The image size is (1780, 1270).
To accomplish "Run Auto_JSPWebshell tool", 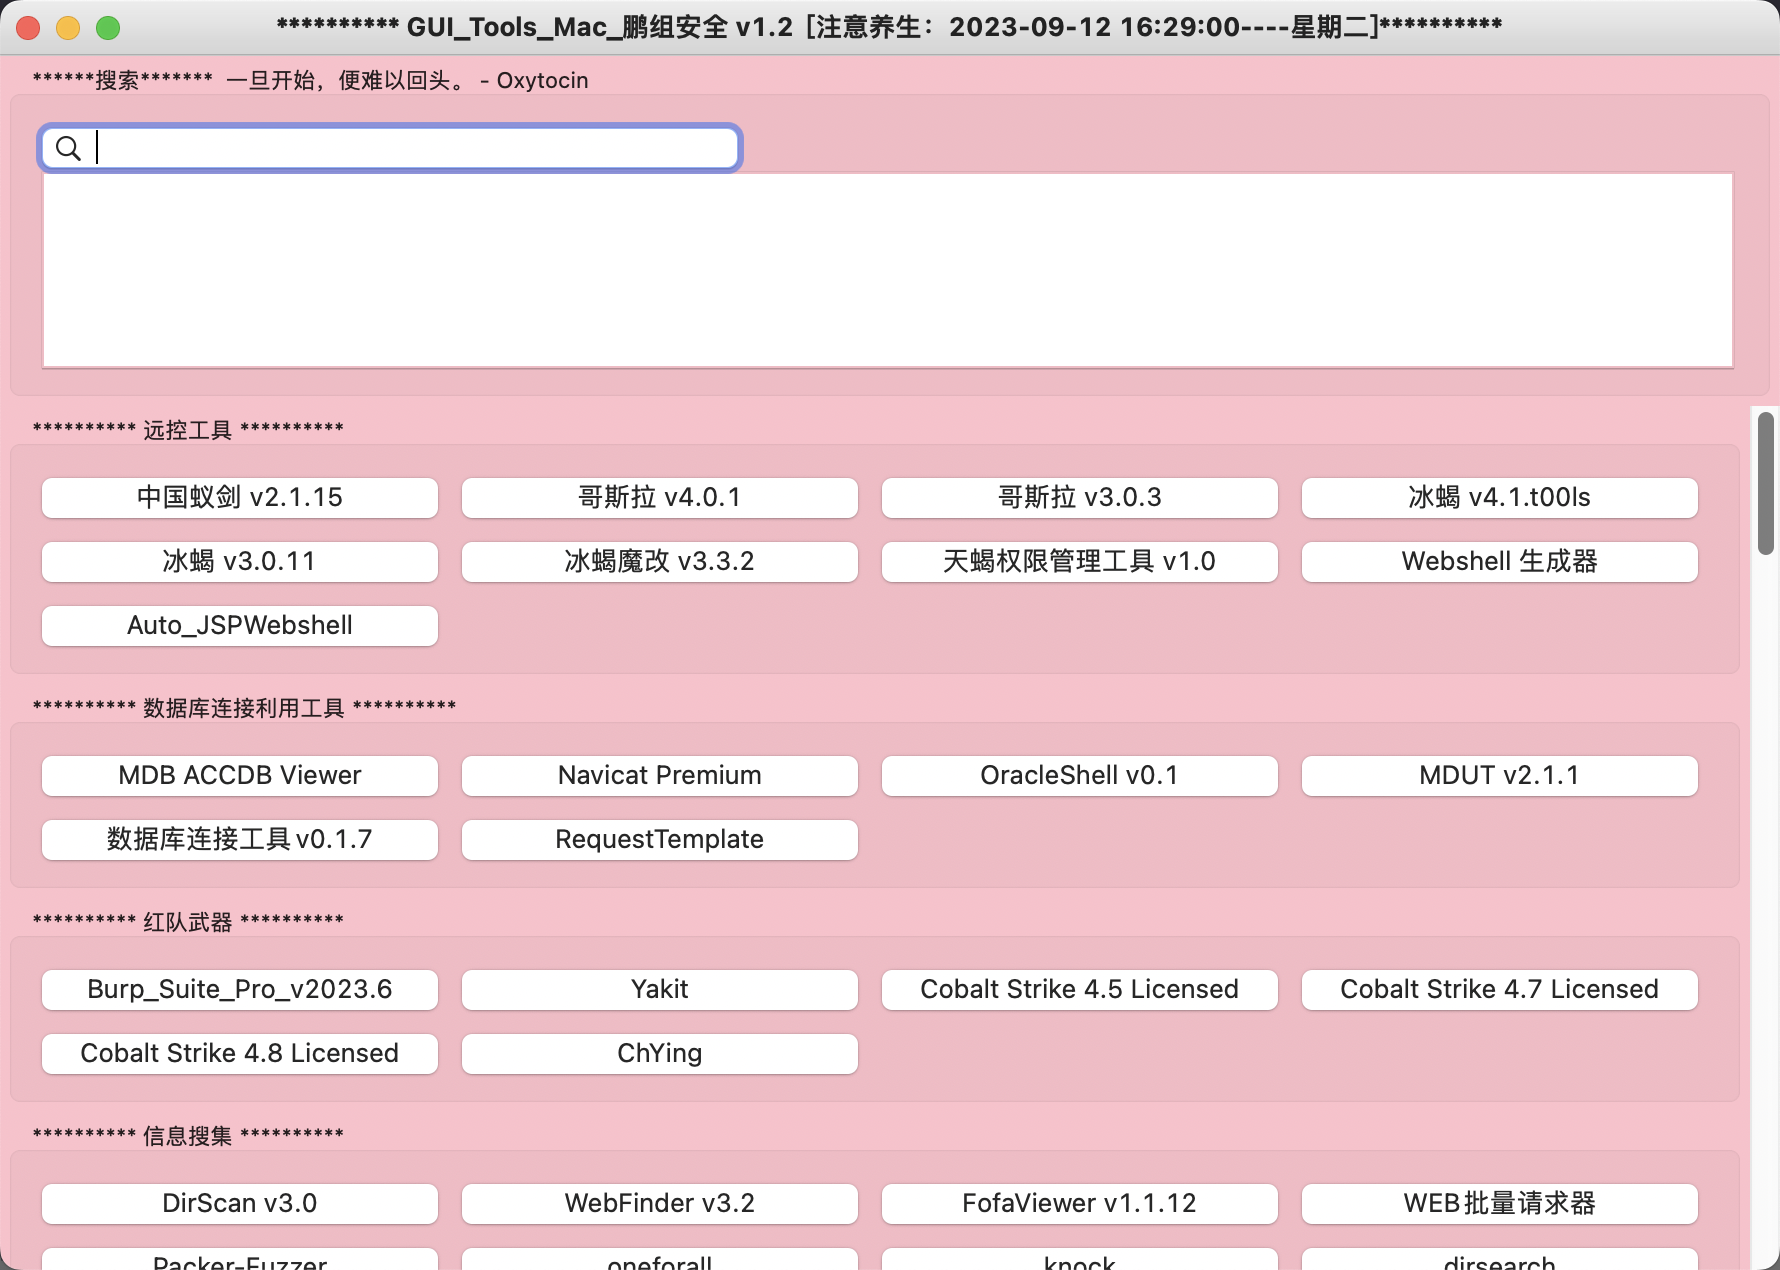I will (240, 626).
